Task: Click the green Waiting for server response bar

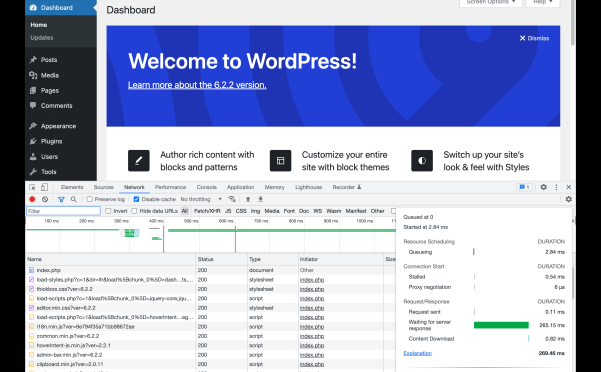Action: (501, 325)
